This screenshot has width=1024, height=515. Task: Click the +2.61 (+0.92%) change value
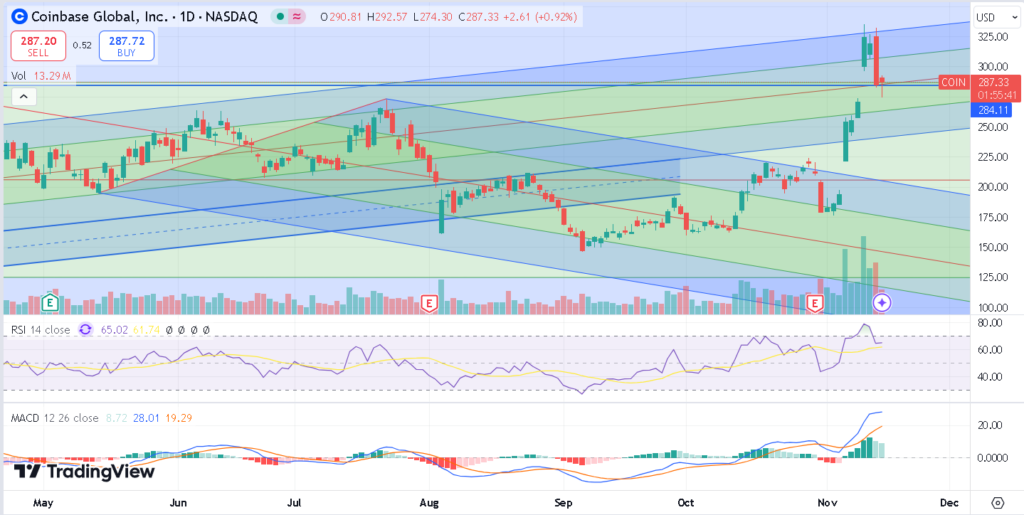(540, 18)
